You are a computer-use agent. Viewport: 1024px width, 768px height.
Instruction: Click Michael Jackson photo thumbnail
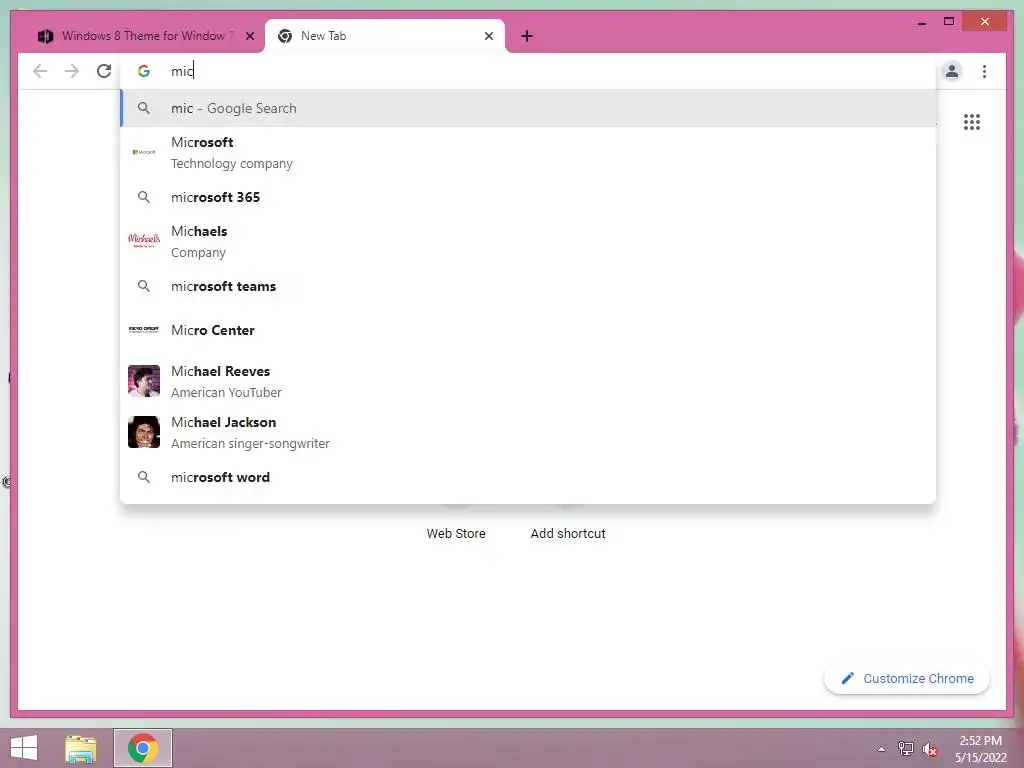pyautogui.click(x=144, y=432)
